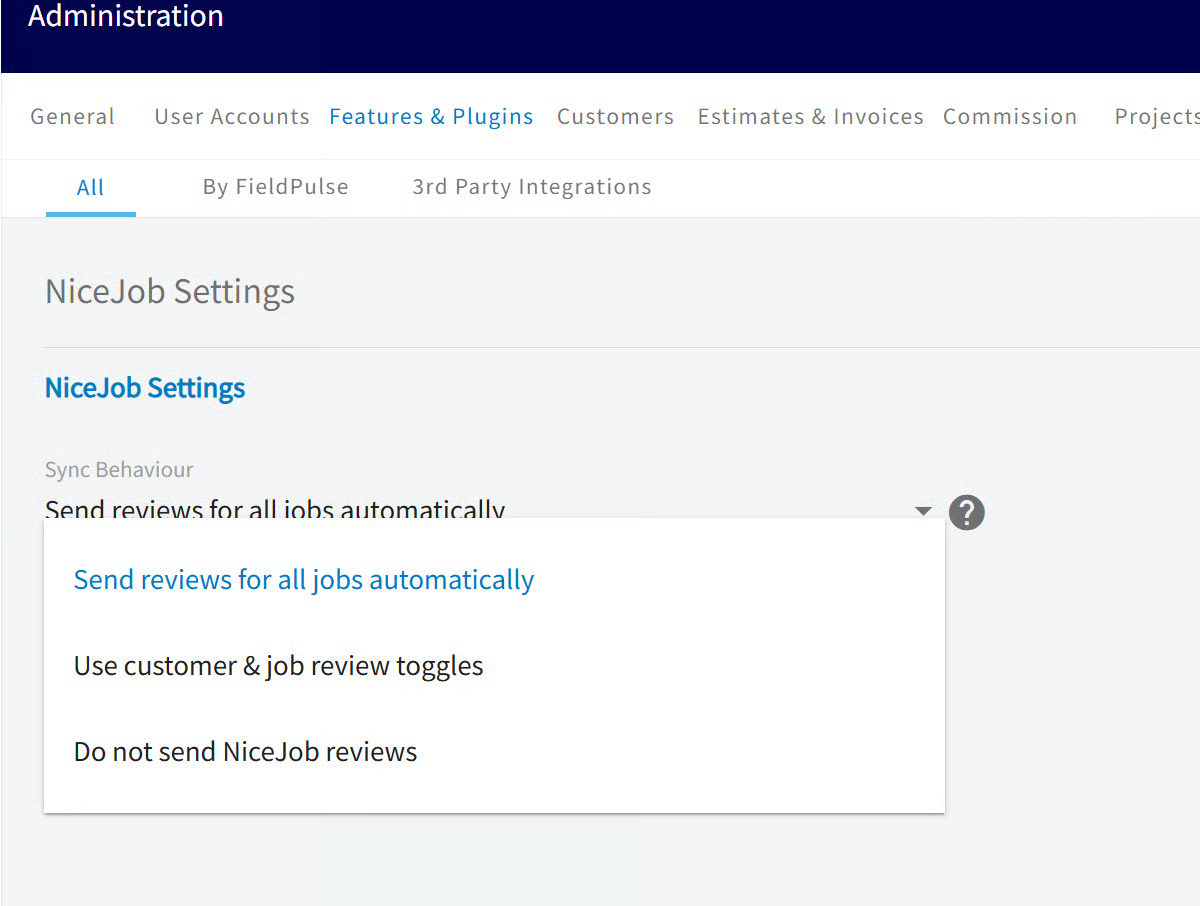View the 3rd Party Integrations sub-tab
This screenshot has width=1200, height=906.
point(532,187)
